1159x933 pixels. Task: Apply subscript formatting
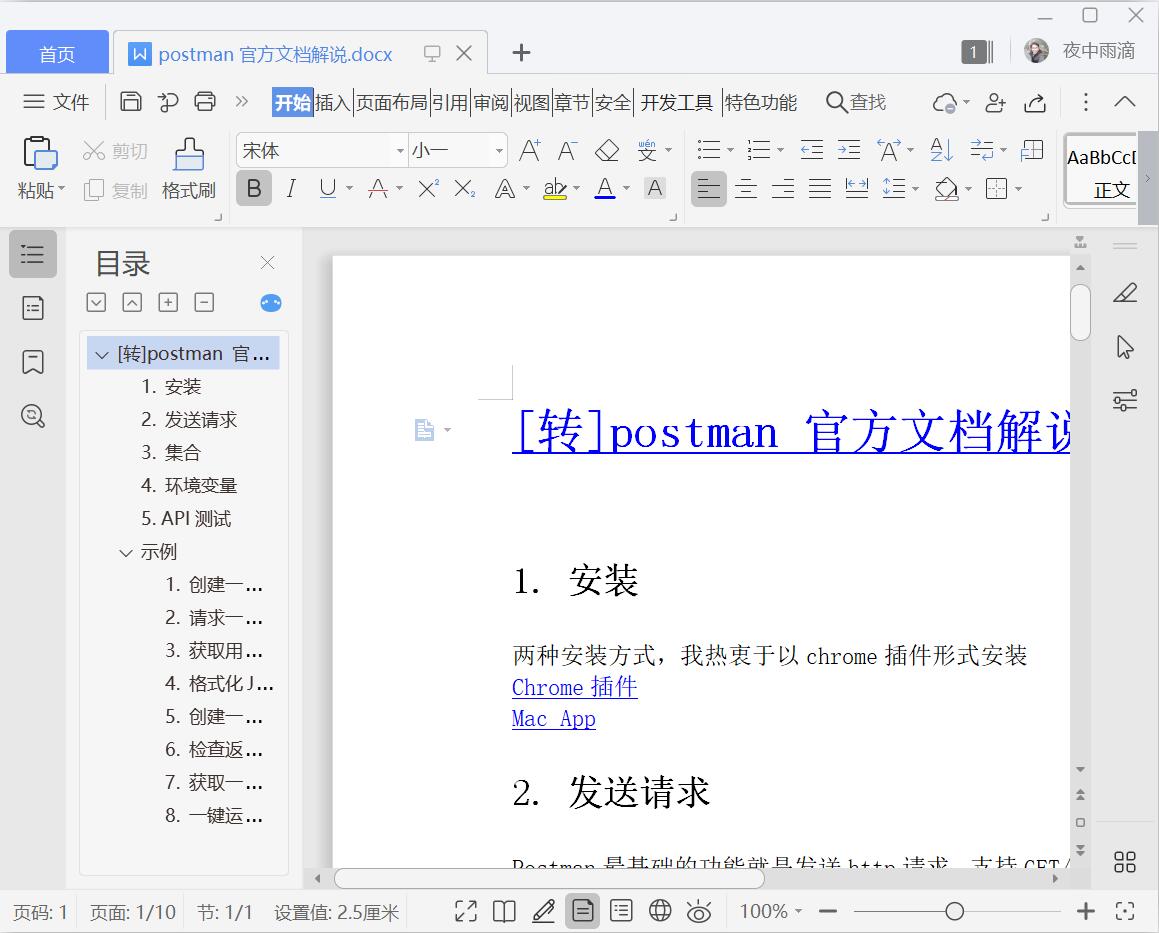[465, 189]
